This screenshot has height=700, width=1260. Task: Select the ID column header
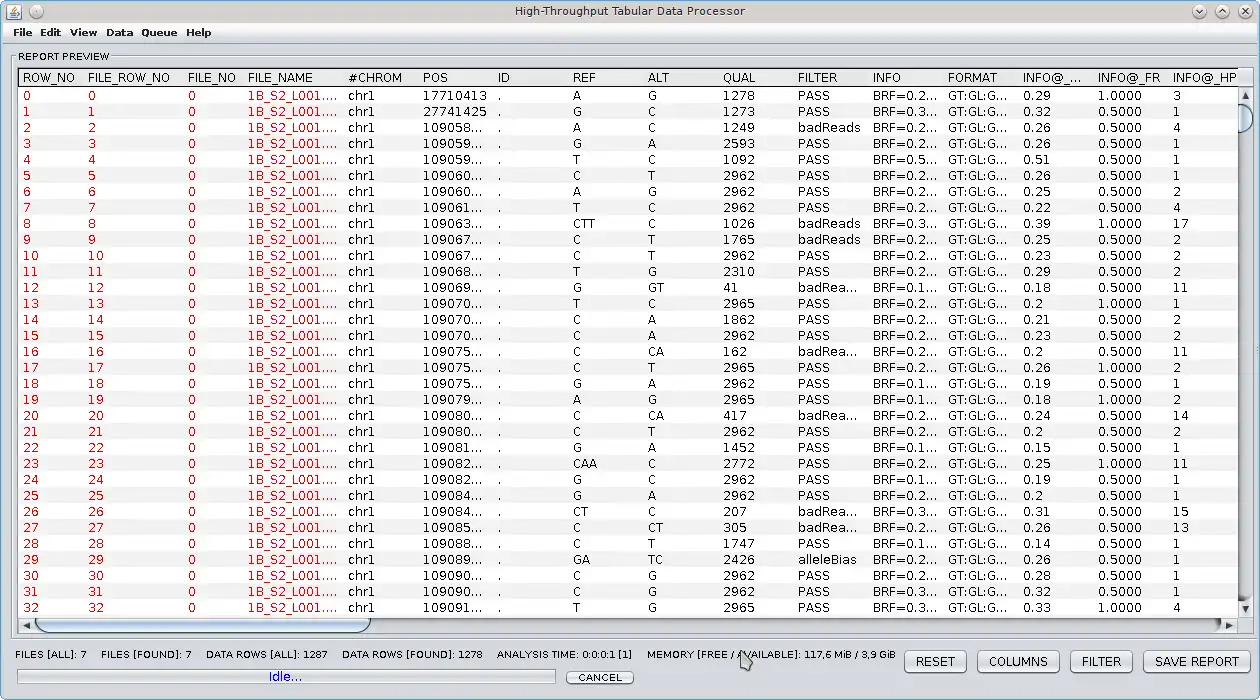(x=530, y=78)
